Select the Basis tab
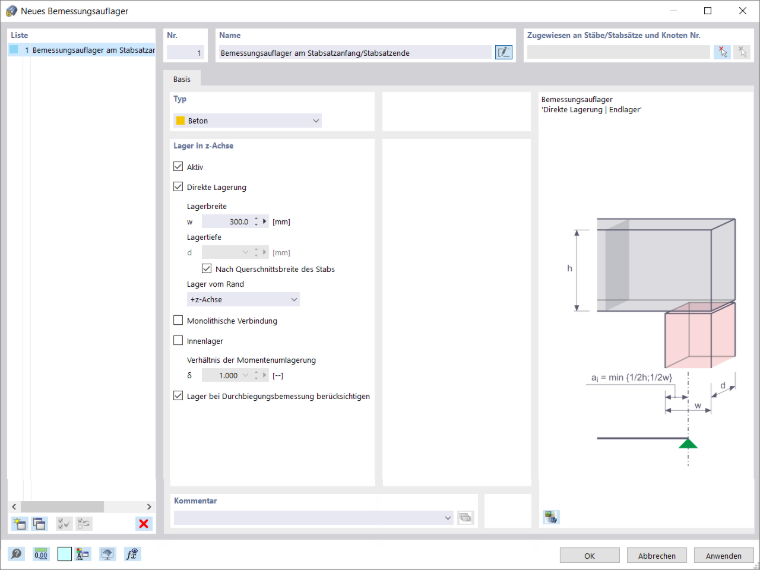 point(182,79)
